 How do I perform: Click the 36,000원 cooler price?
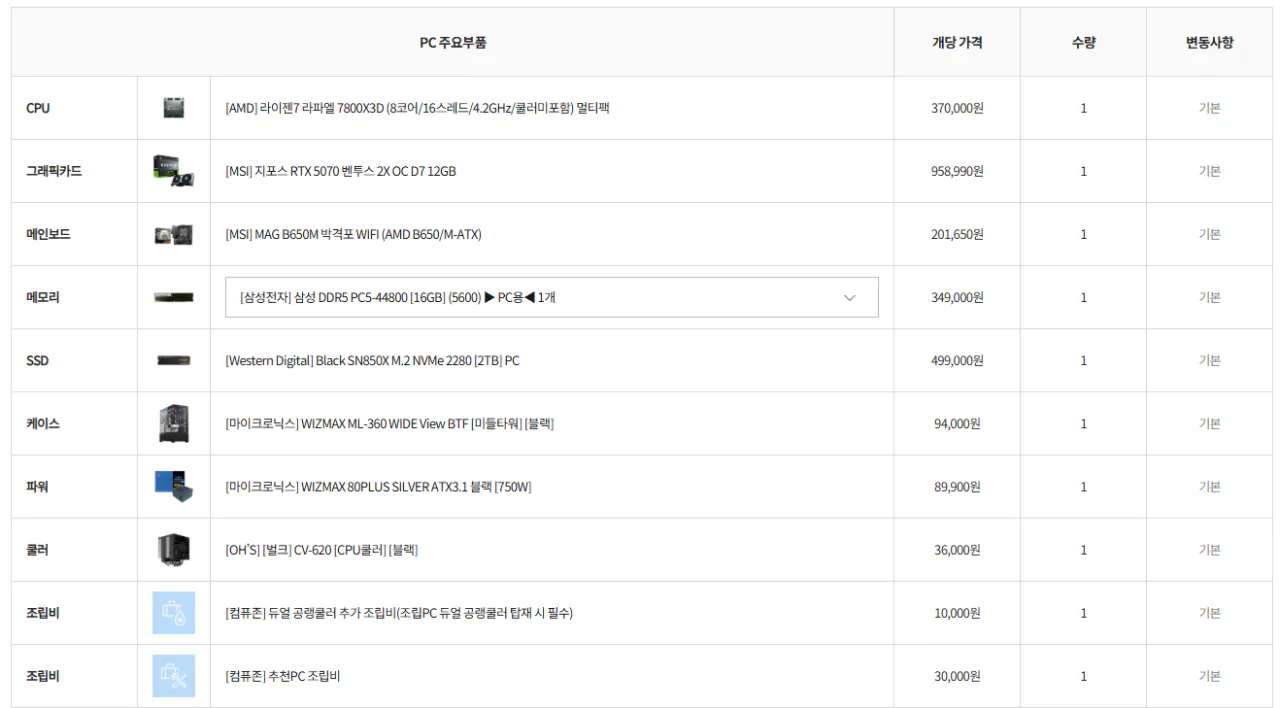tap(957, 550)
